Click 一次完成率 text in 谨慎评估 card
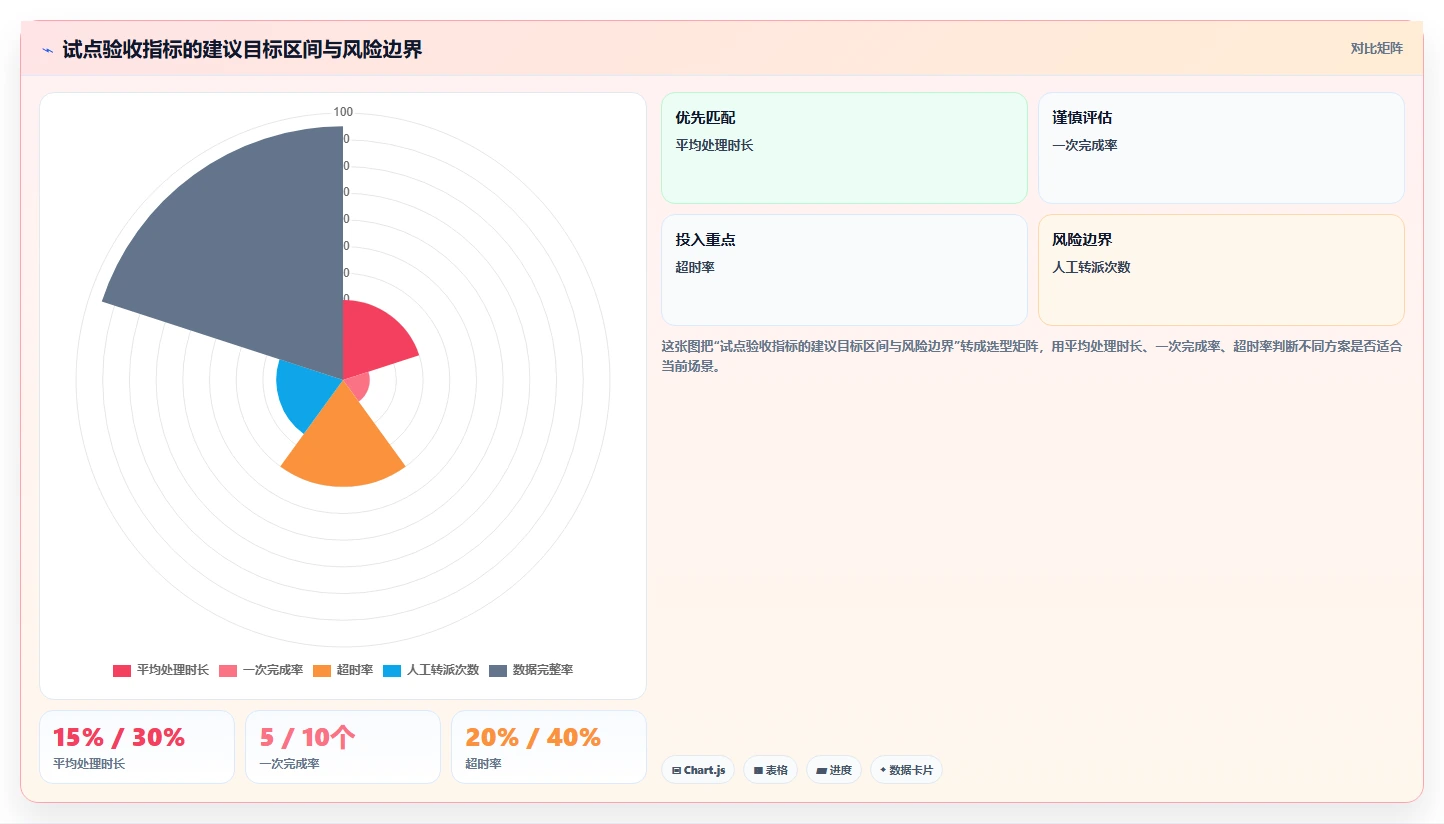 click(1085, 145)
